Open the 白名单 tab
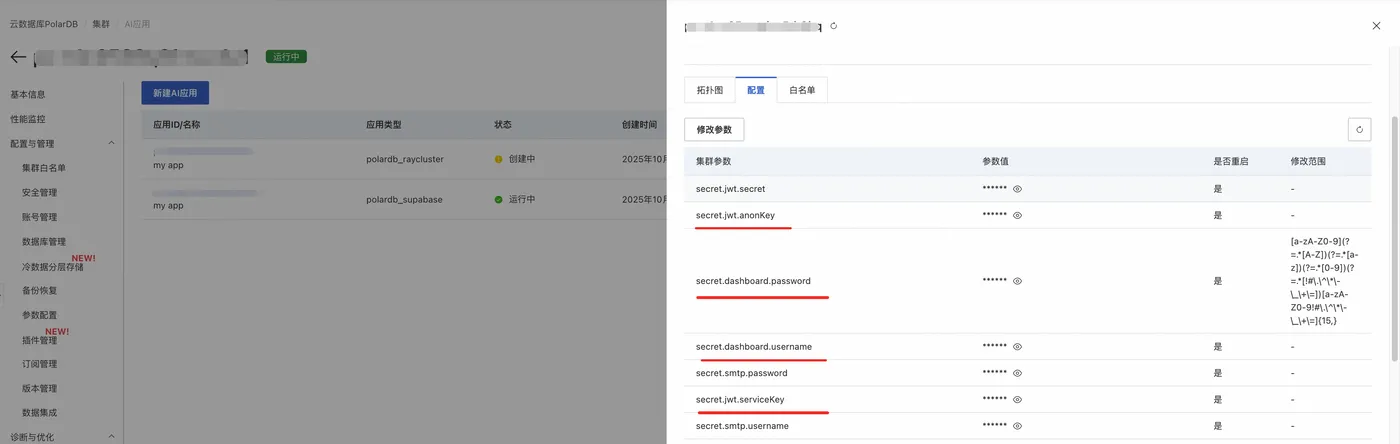The height and width of the screenshot is (444, 1400). click(802, 90)
